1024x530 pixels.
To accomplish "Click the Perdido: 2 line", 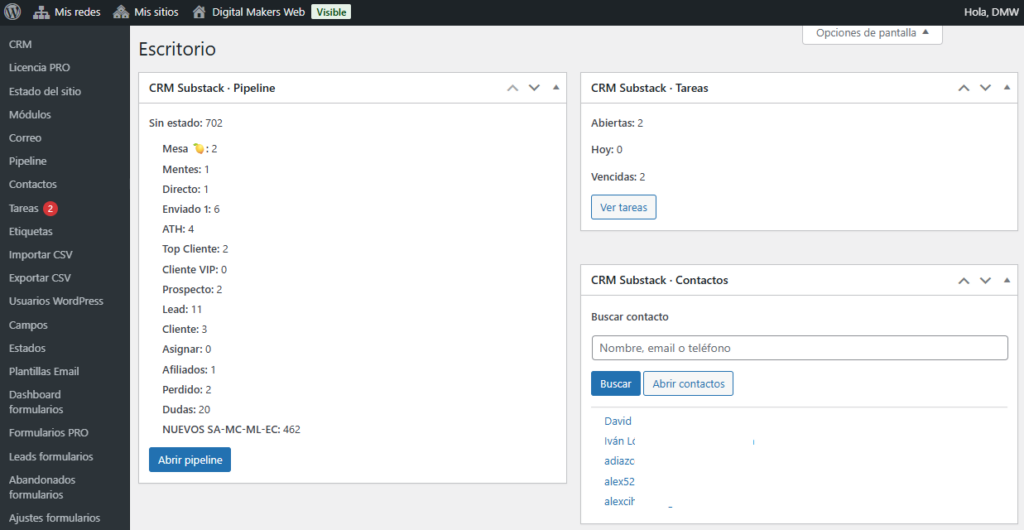I will click(187, 389).
